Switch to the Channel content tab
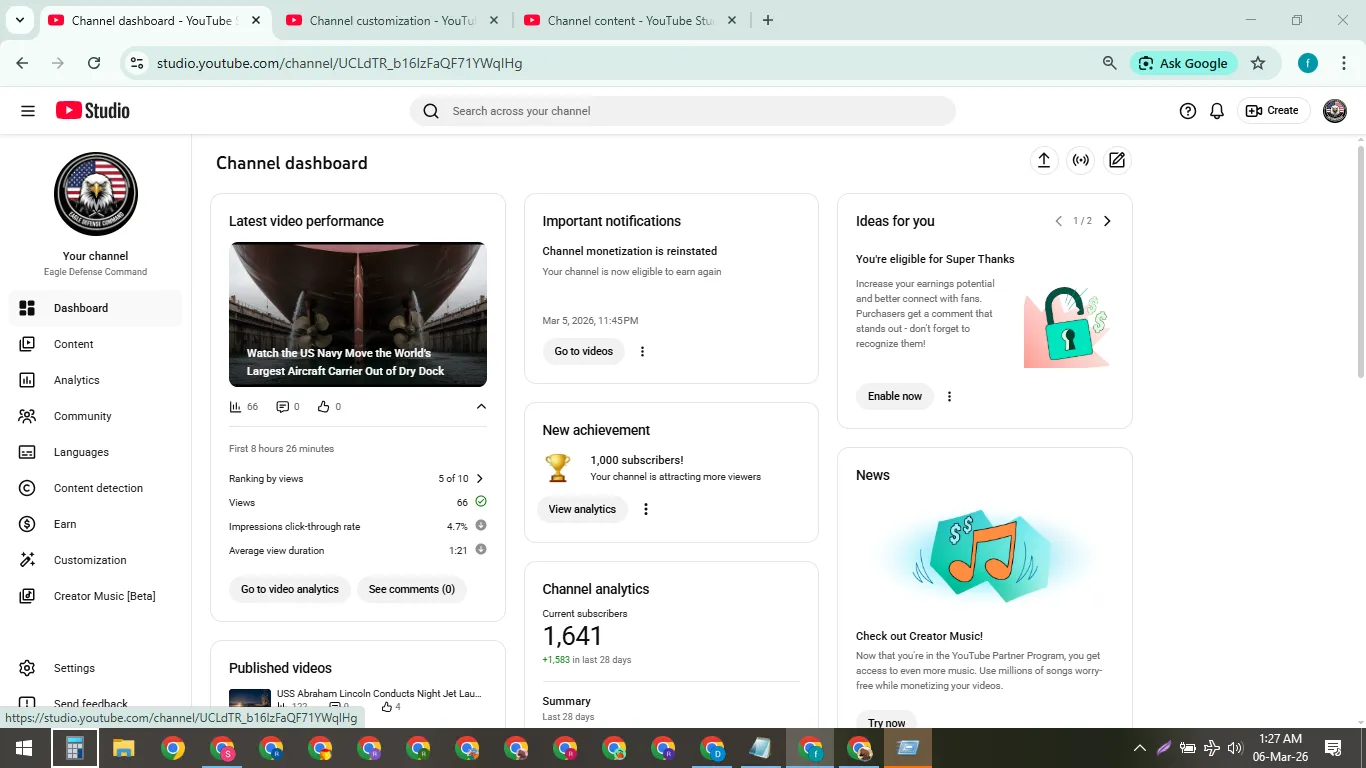1366x768 pixels. point(630,20)
